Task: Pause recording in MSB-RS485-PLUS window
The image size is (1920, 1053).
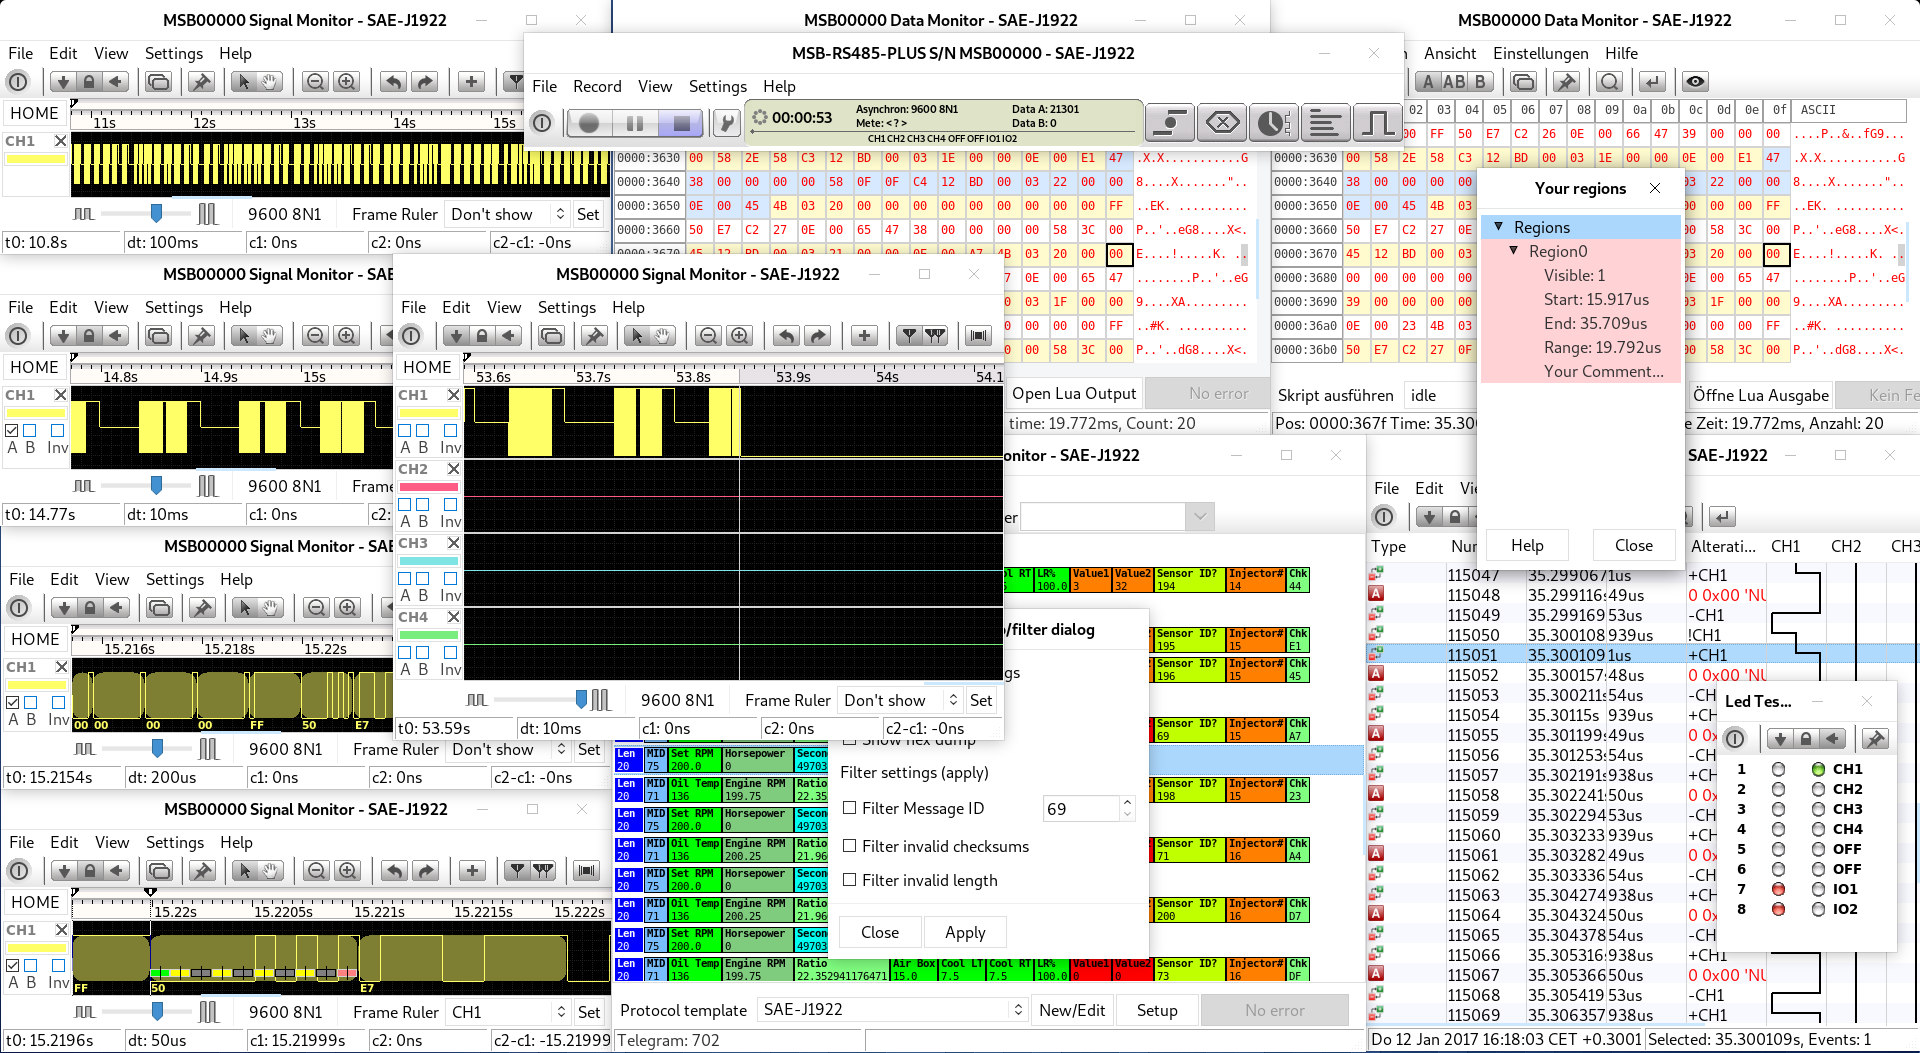Action: point(635,123)
